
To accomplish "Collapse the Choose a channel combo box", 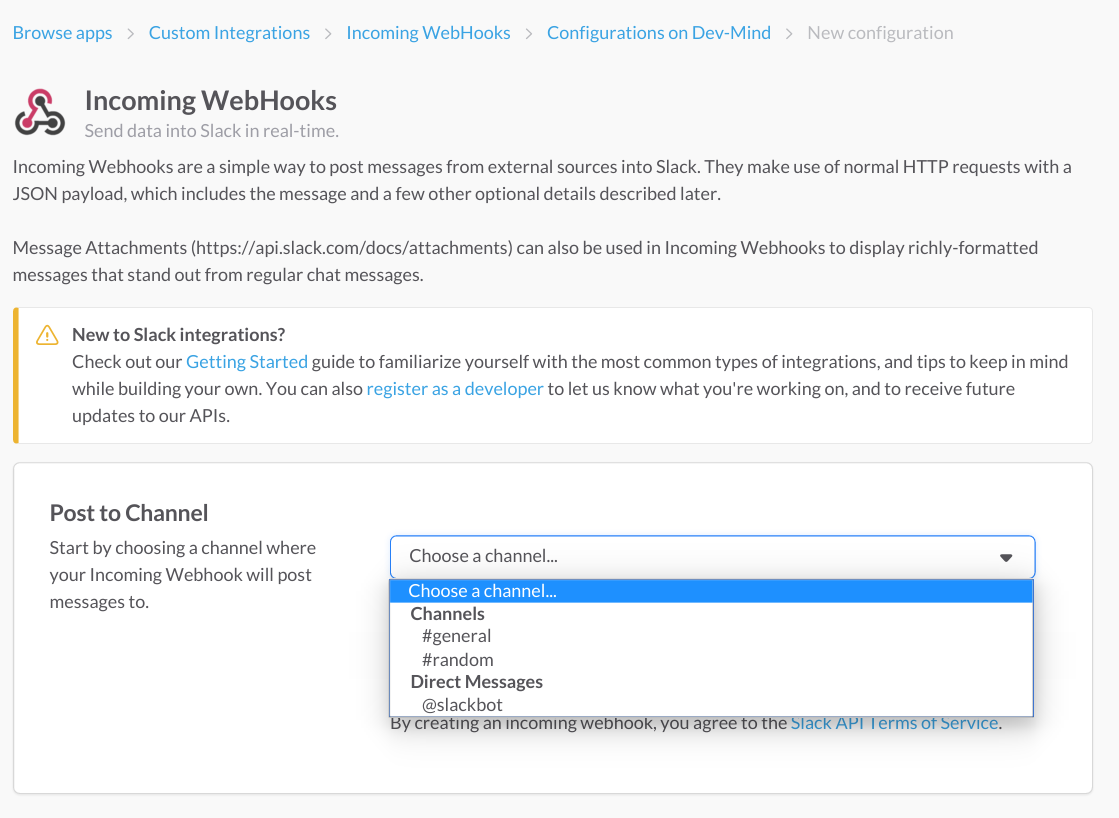I will pos(712,557).
